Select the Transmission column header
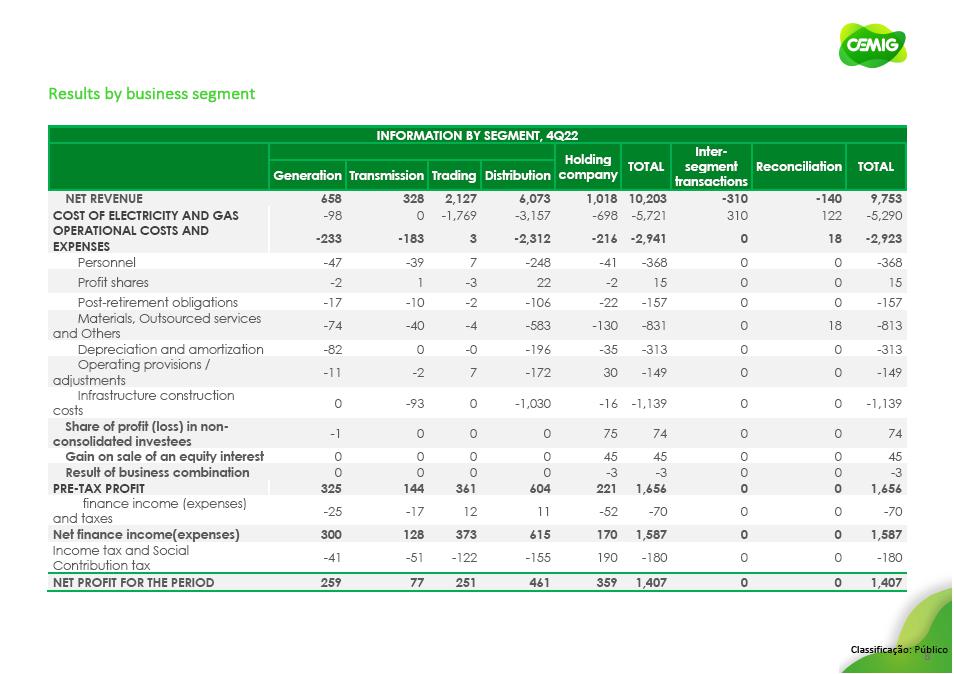This screenshot has height=674, width=954. pyautogui.click(x=386, y=175)
